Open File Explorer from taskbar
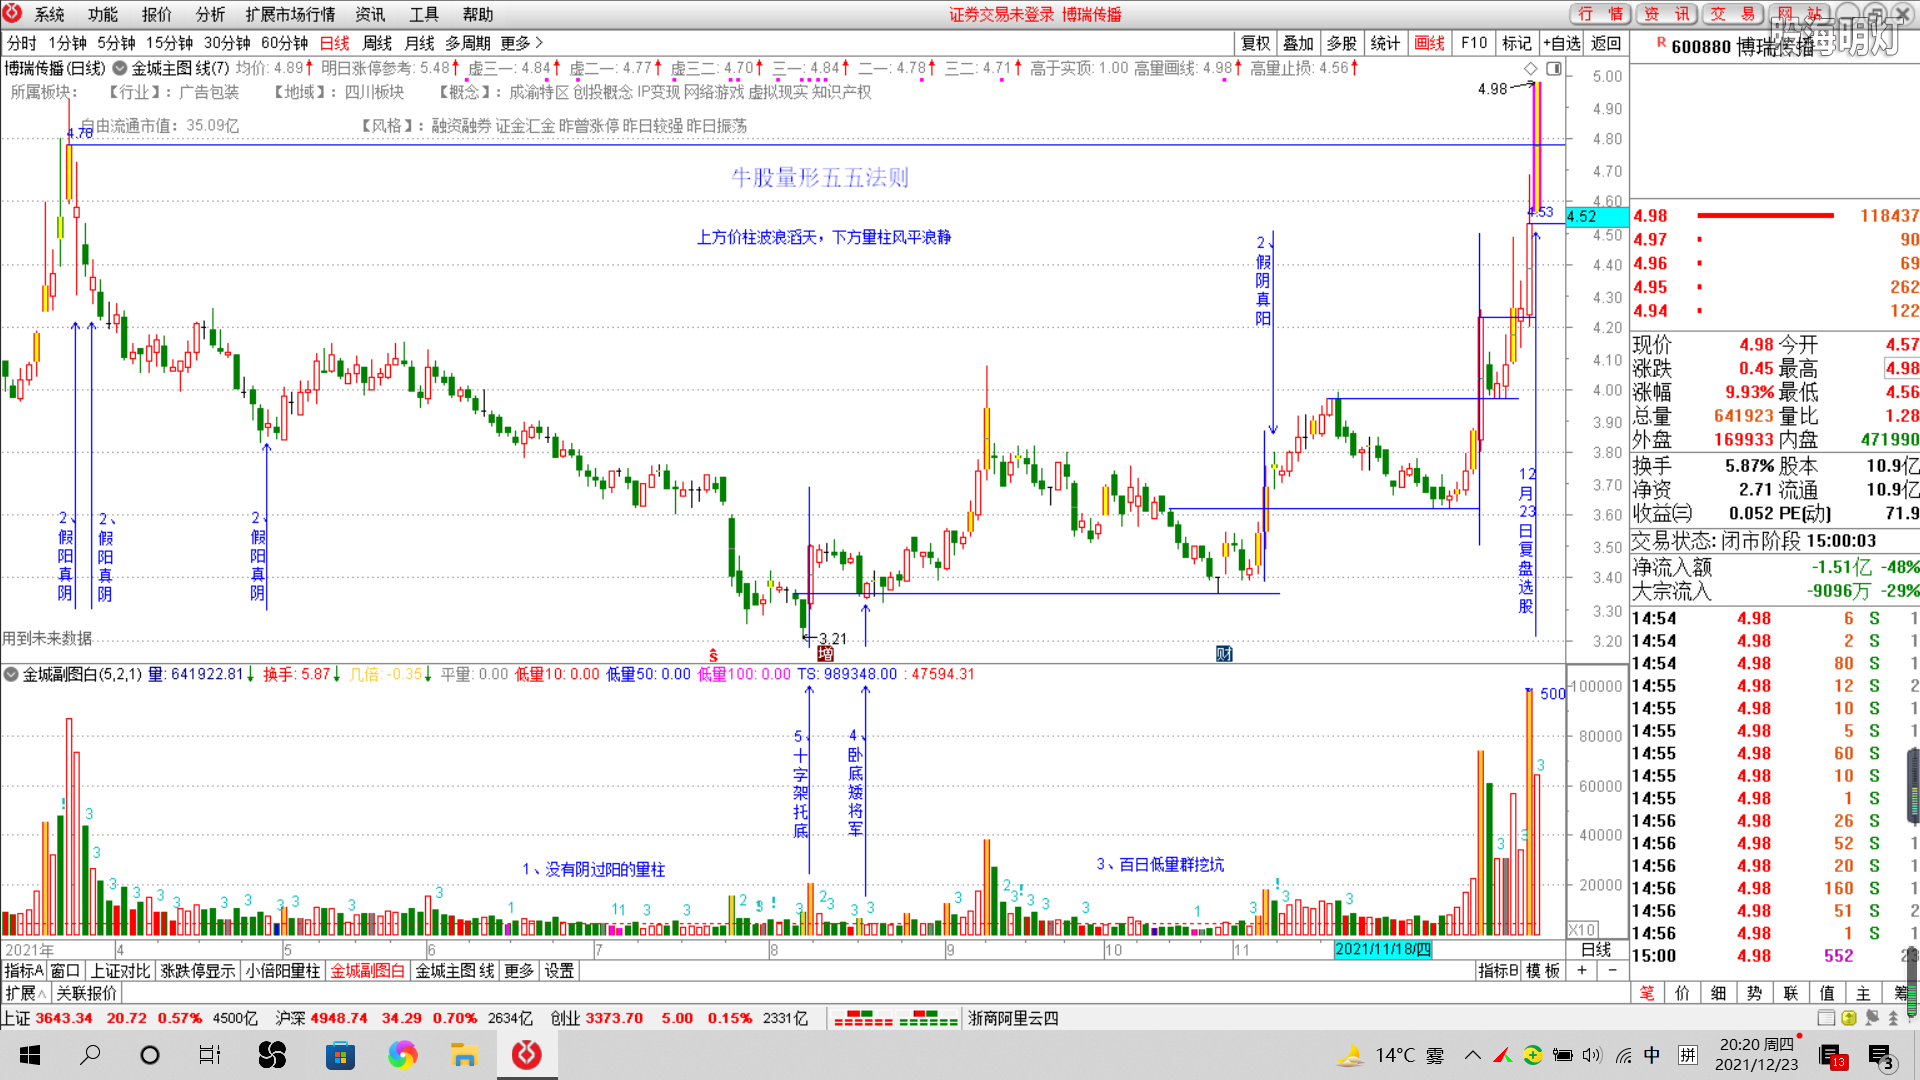This screenshot has height=1080, width=1920. tap(464, 1055)
